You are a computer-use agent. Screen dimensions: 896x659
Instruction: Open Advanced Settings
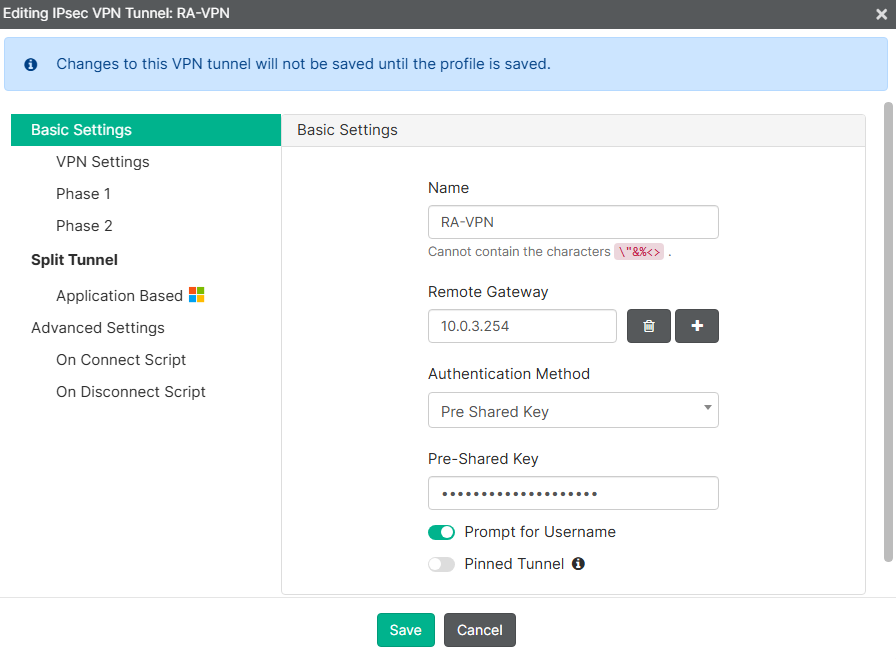pos(97,327)
